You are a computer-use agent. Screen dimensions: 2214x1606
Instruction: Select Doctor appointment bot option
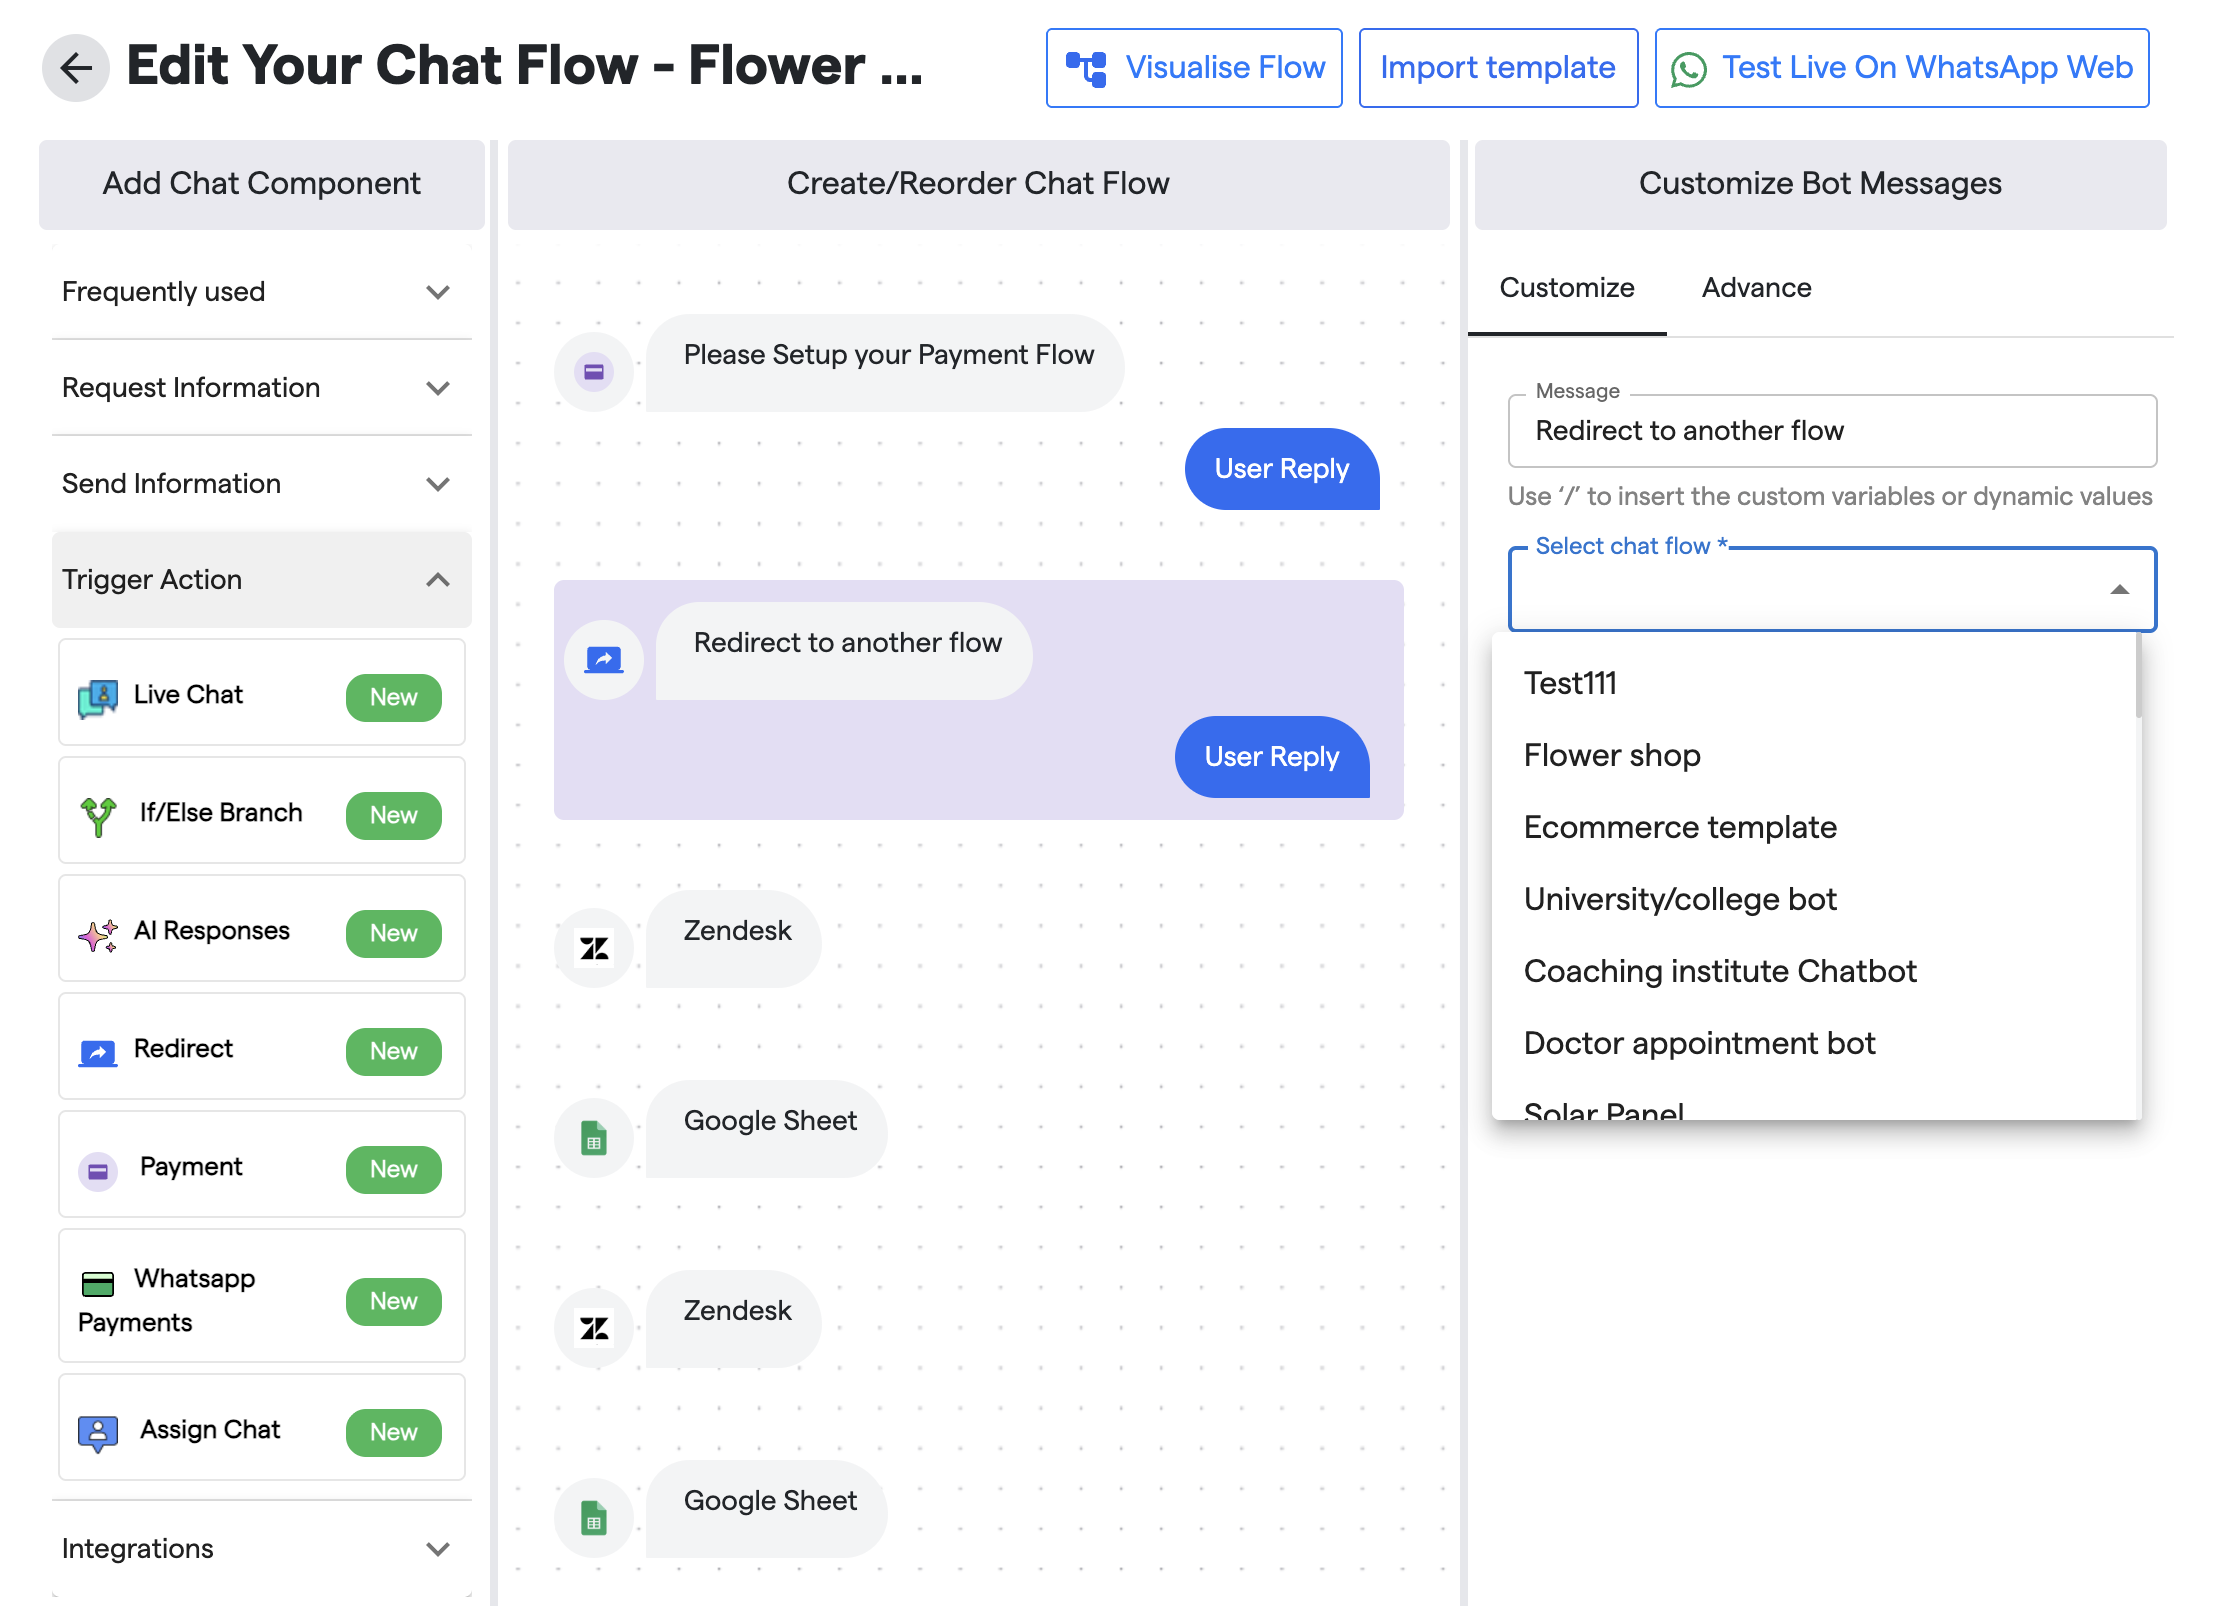coord(1699,1043)
